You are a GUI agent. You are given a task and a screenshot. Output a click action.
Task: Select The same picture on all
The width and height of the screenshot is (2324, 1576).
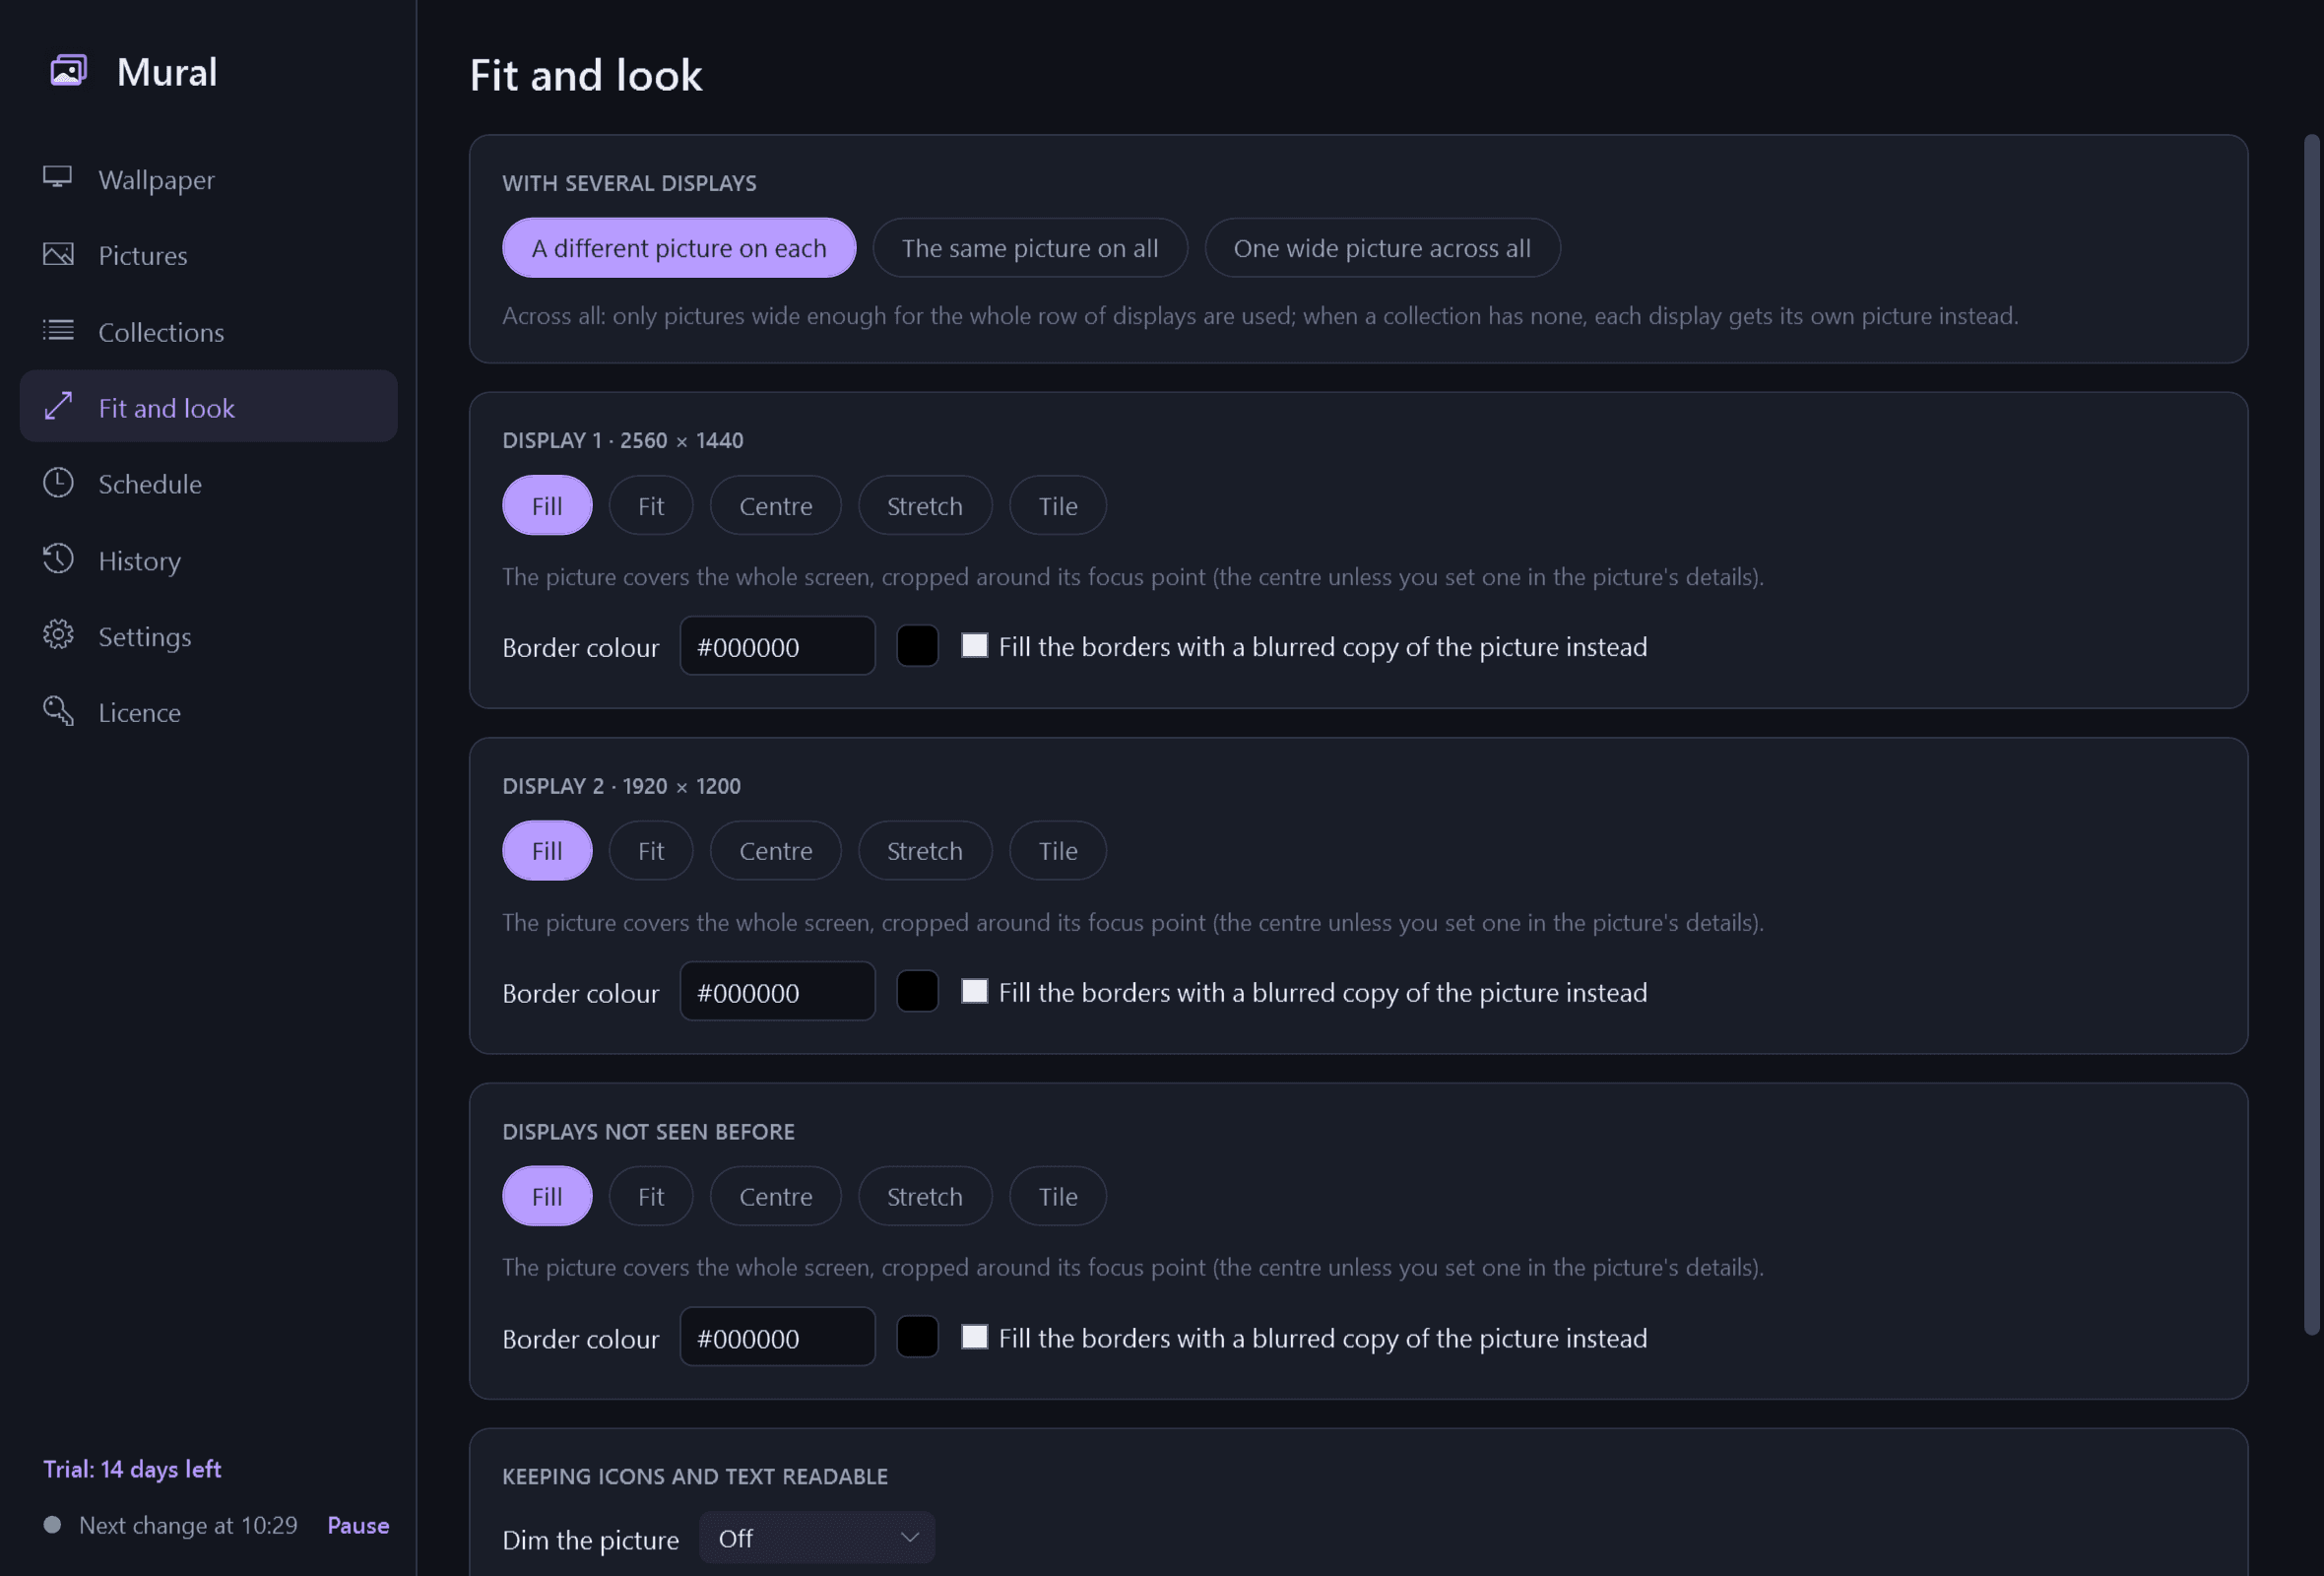pyautogui.click(x=1029, y=248)
